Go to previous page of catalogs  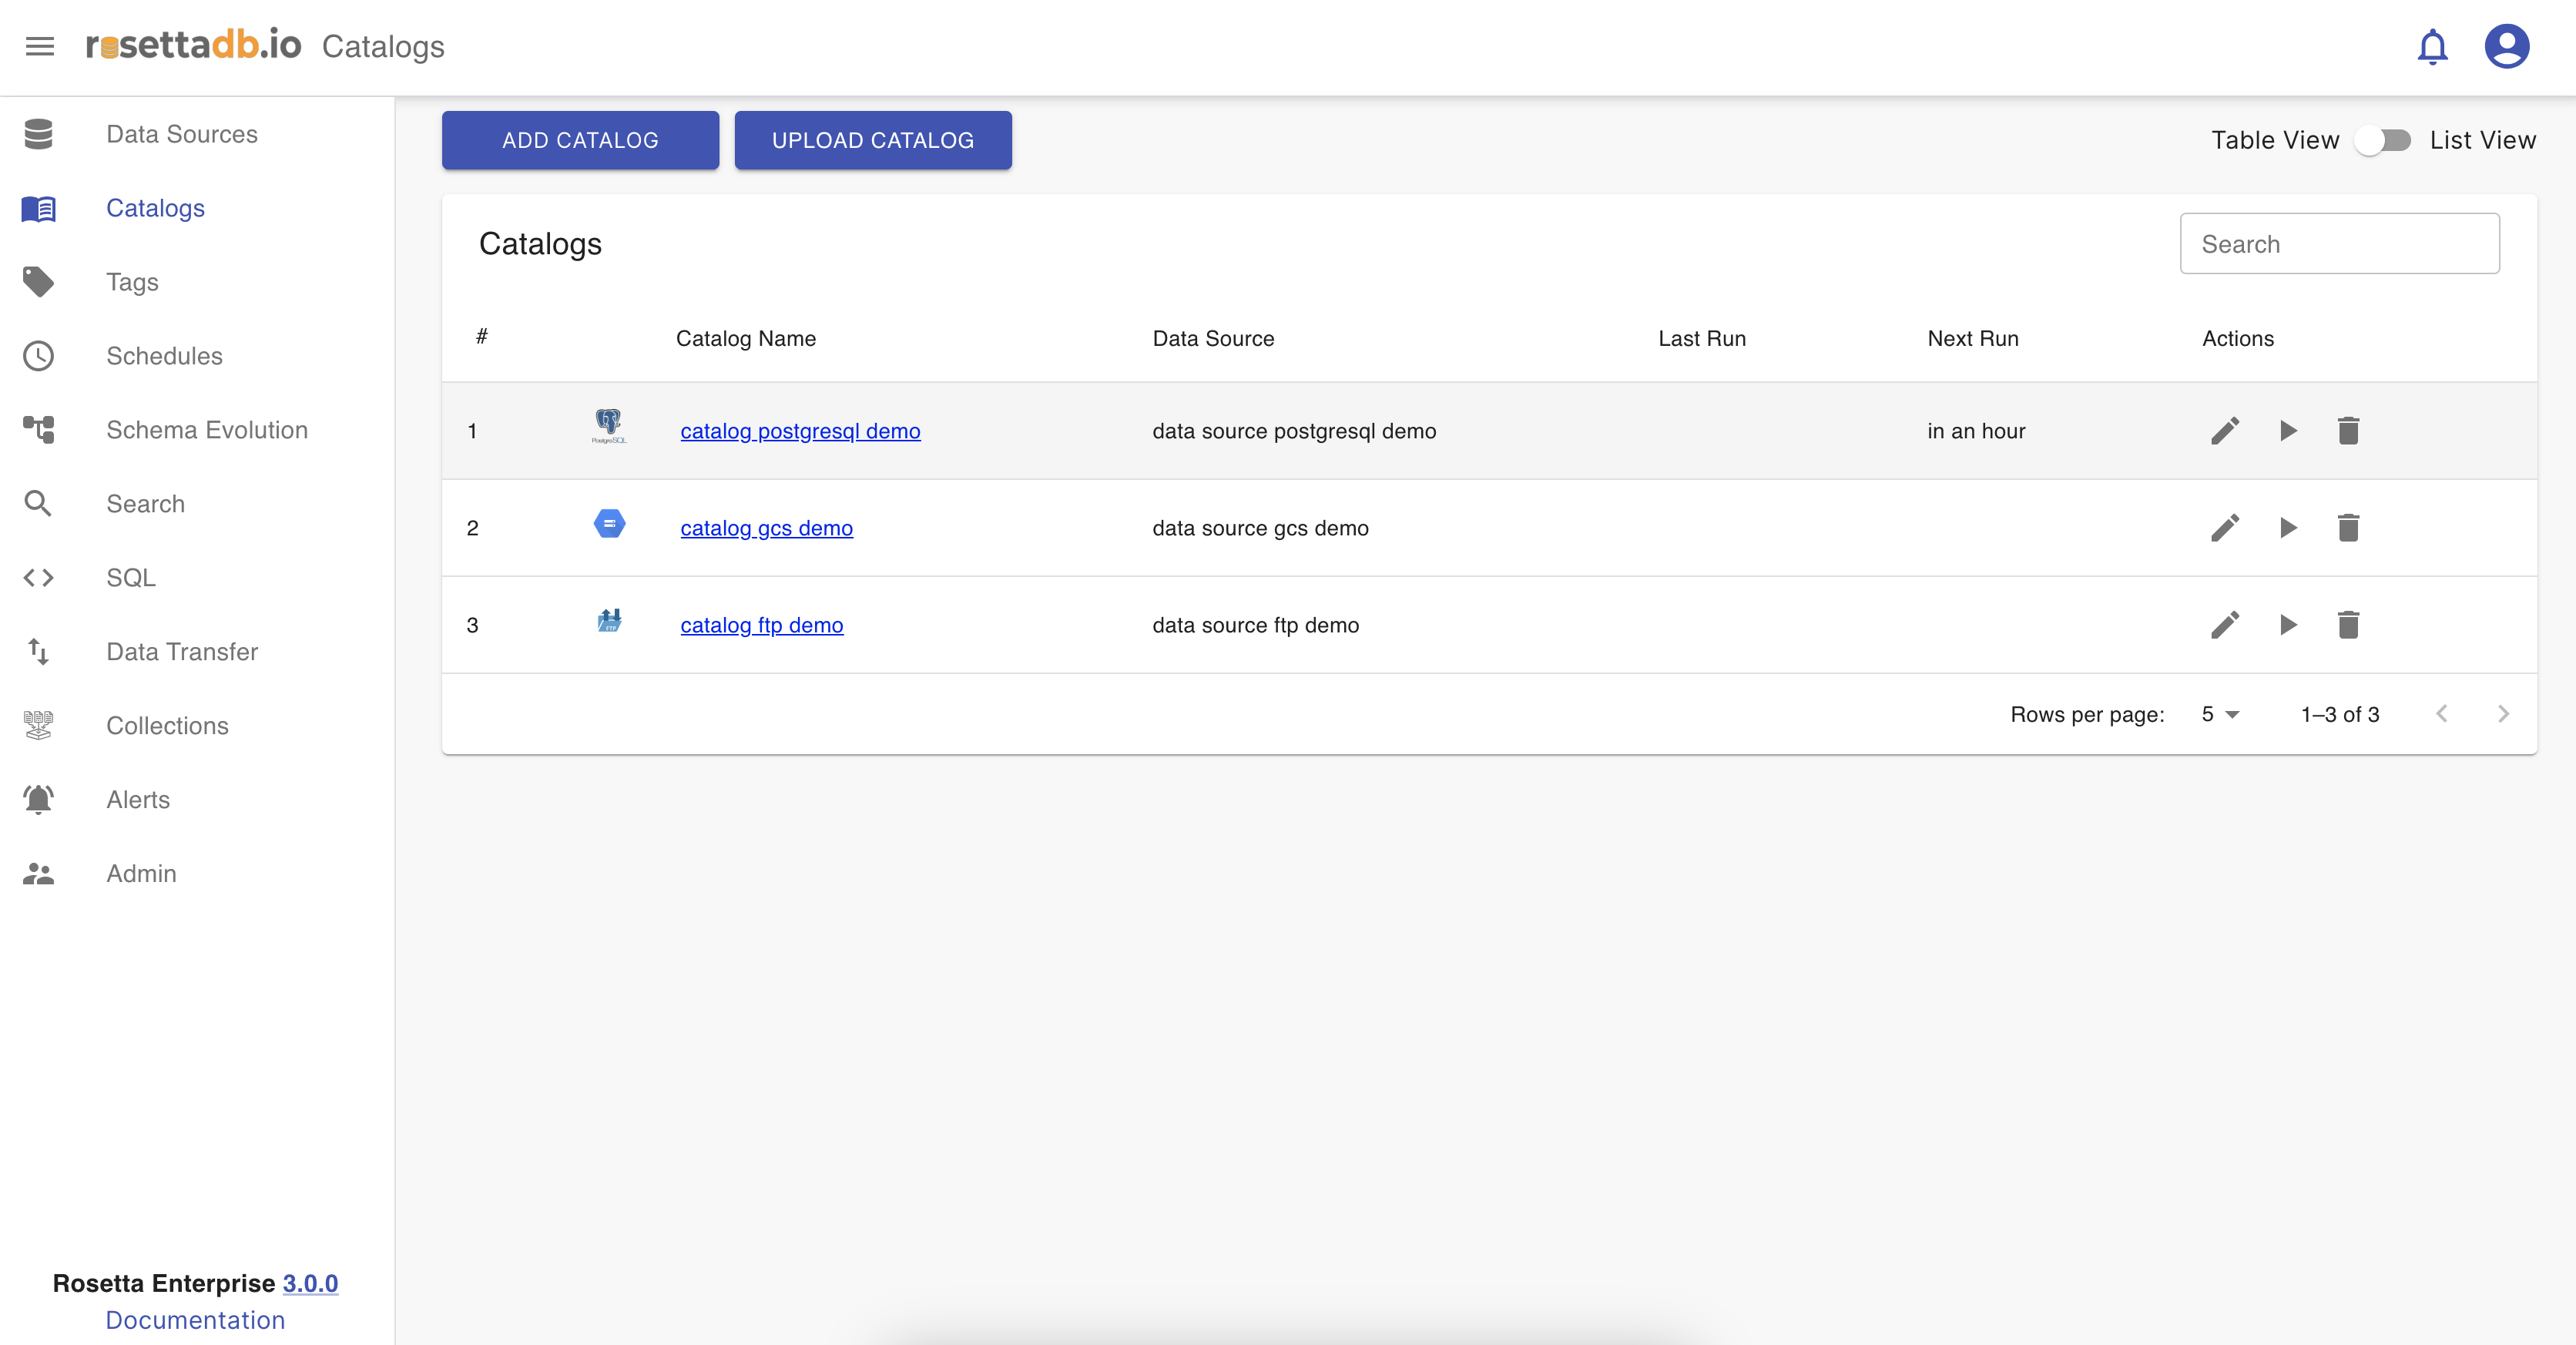point(2442,714)
